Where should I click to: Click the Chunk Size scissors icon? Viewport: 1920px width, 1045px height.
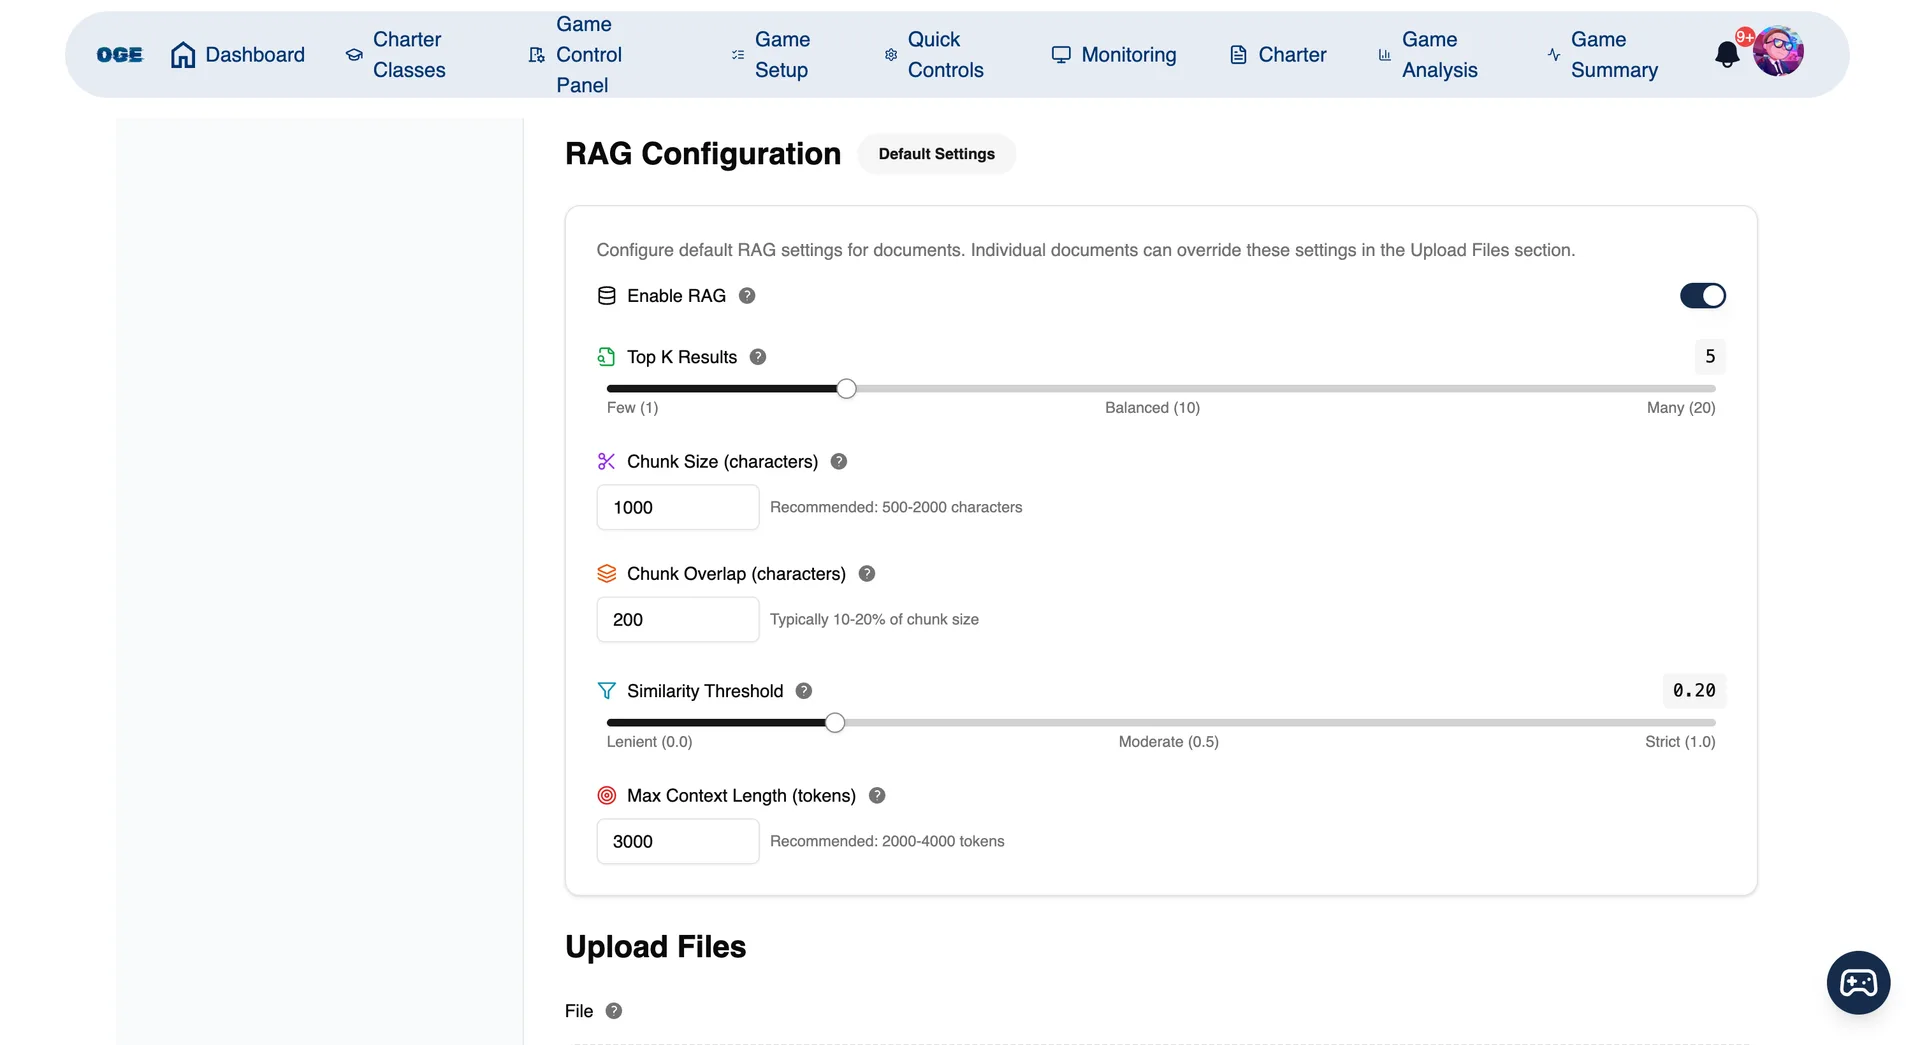coord(607,461)
